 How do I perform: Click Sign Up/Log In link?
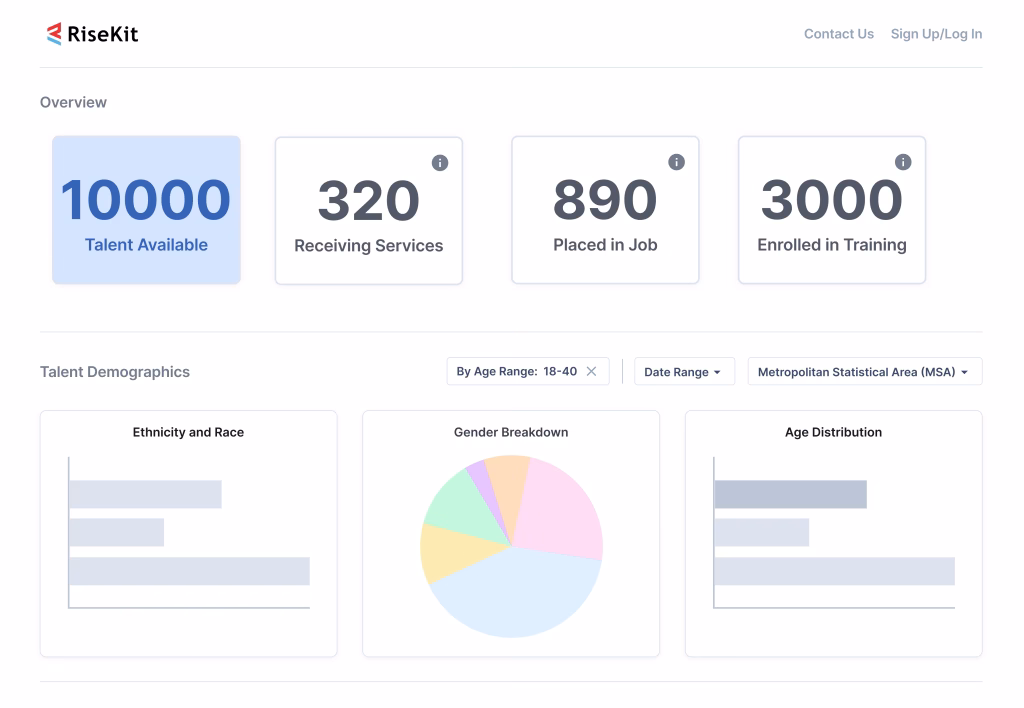click(936, 34)
